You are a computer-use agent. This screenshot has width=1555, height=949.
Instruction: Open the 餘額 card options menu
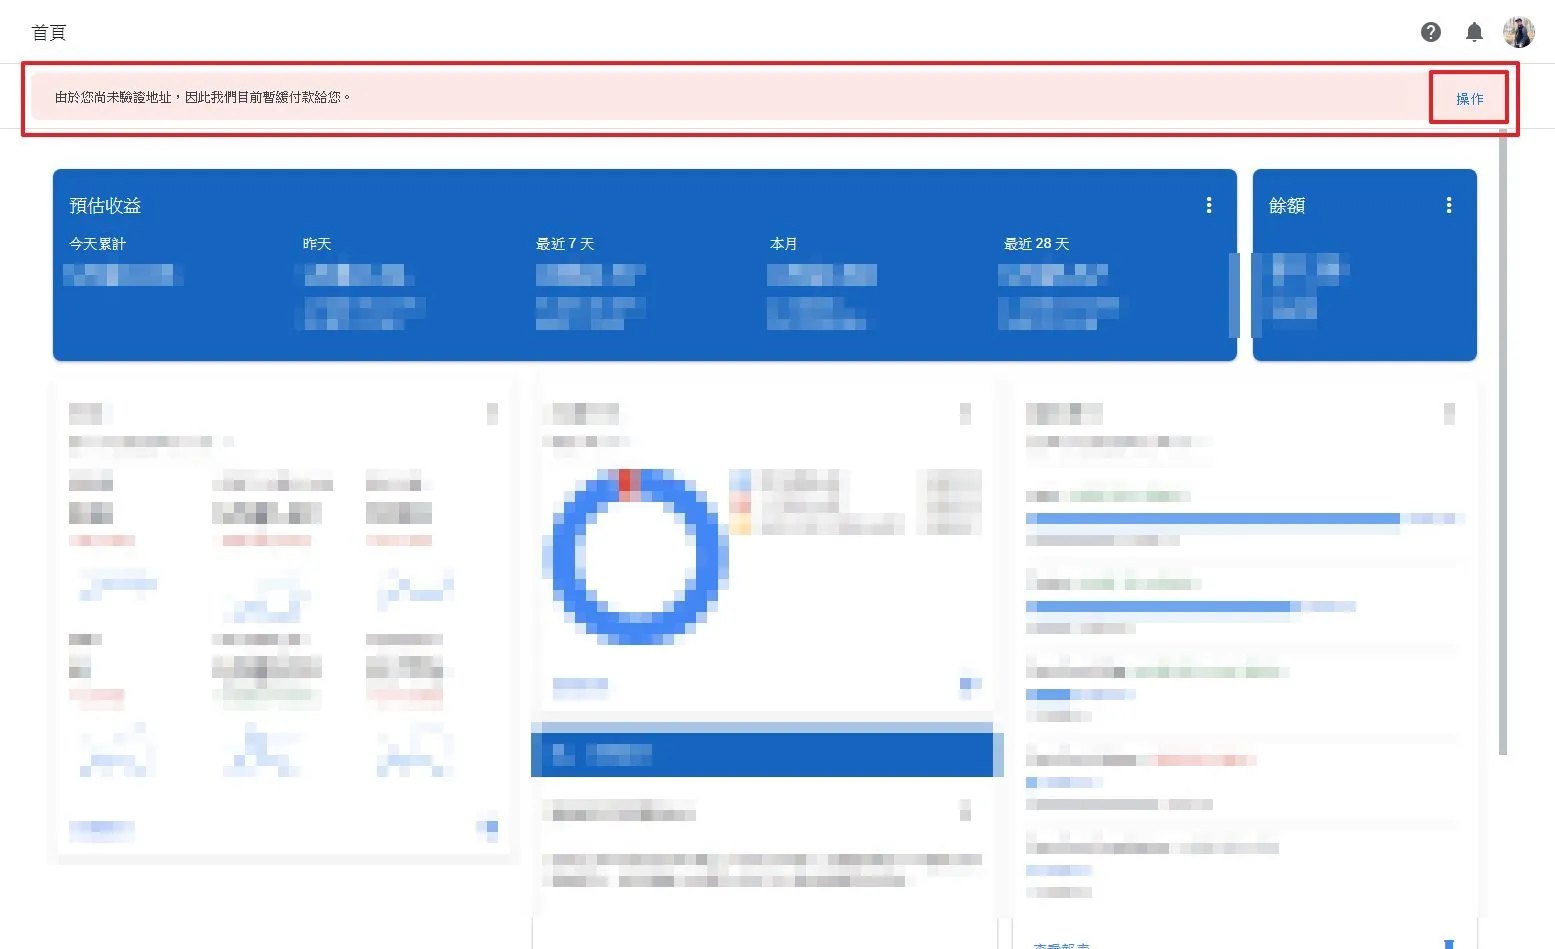pos(1449,205)
